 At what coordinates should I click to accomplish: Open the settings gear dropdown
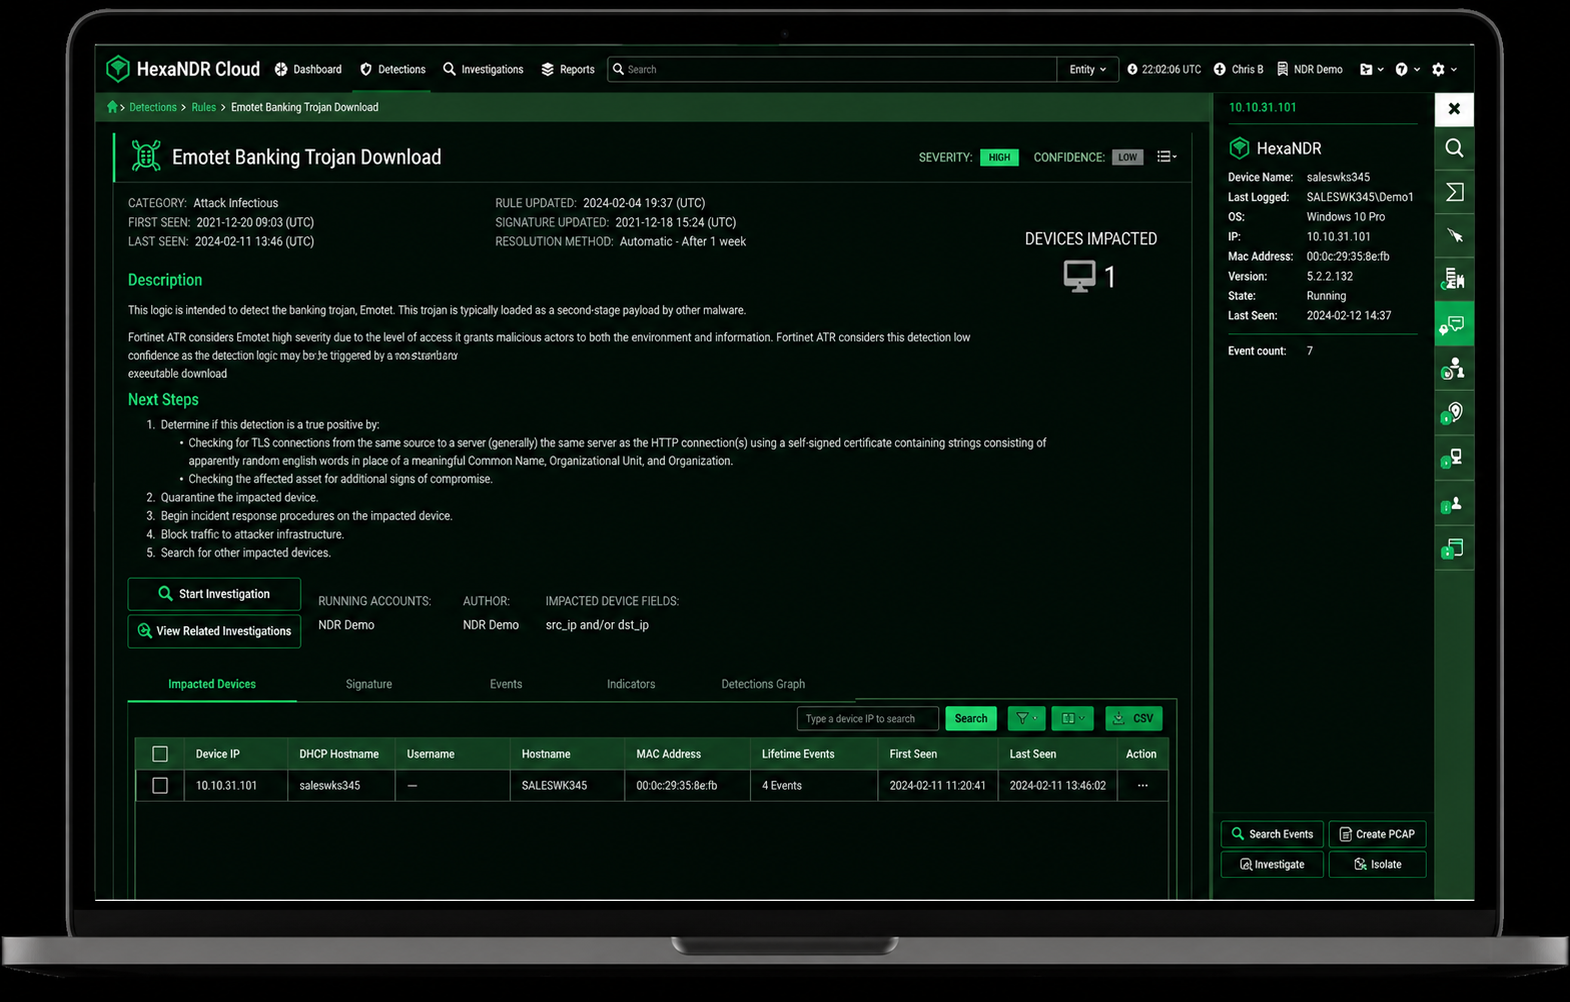[1445, 69]
